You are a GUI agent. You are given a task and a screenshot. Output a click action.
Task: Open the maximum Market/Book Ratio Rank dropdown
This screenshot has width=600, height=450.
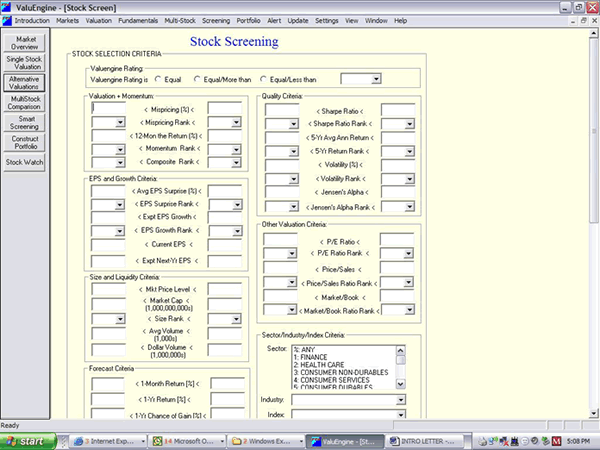409,310
